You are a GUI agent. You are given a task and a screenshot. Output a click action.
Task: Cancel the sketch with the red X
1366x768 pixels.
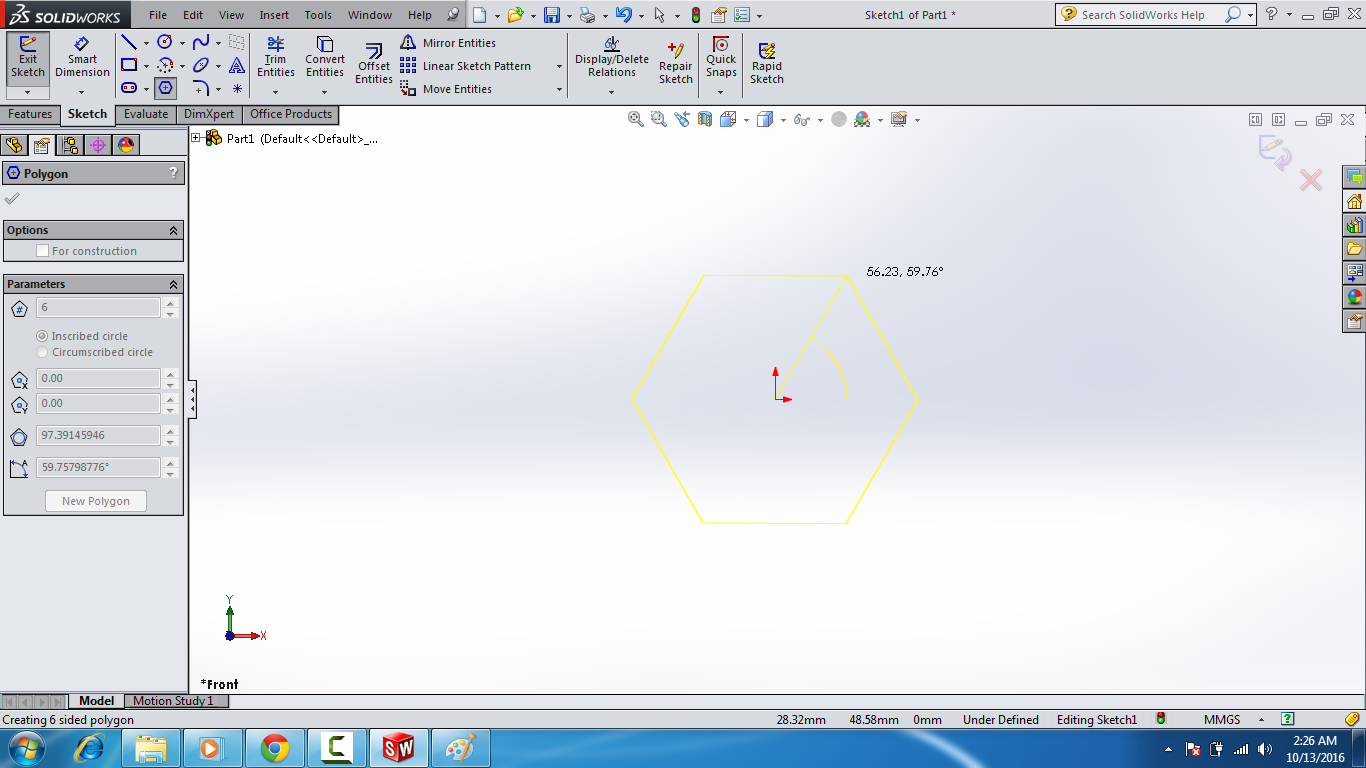1310,180
